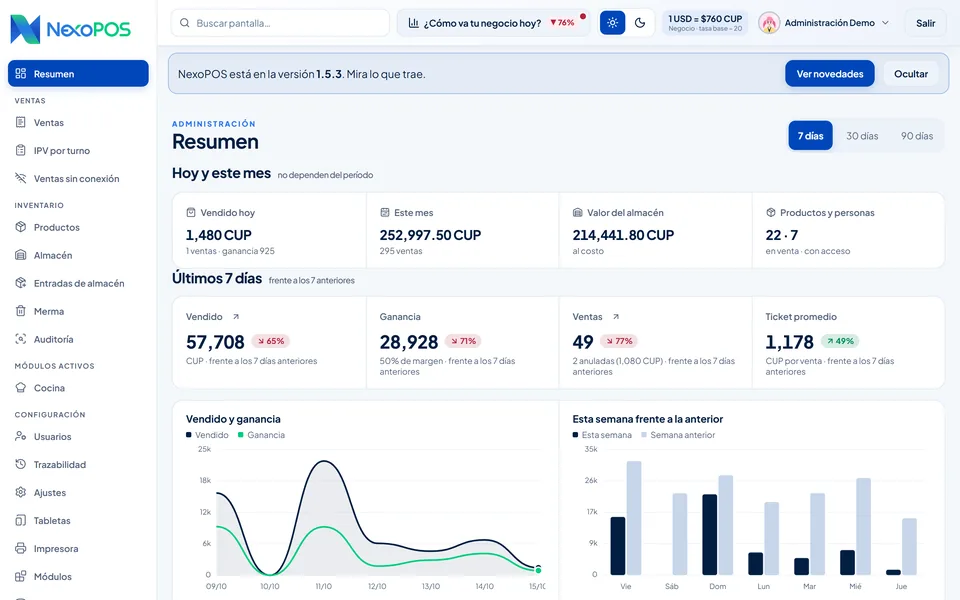The image size is (960, 600).
Task: Click the 71% decrease badge on Ganancia
Action: pyautogui.click(x=463, y=341)
